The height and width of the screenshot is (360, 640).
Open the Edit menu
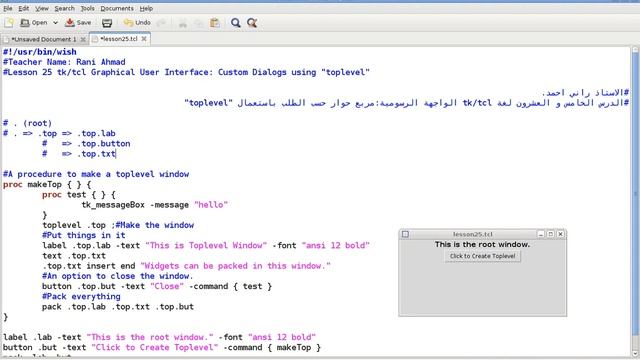pos(24,8)
